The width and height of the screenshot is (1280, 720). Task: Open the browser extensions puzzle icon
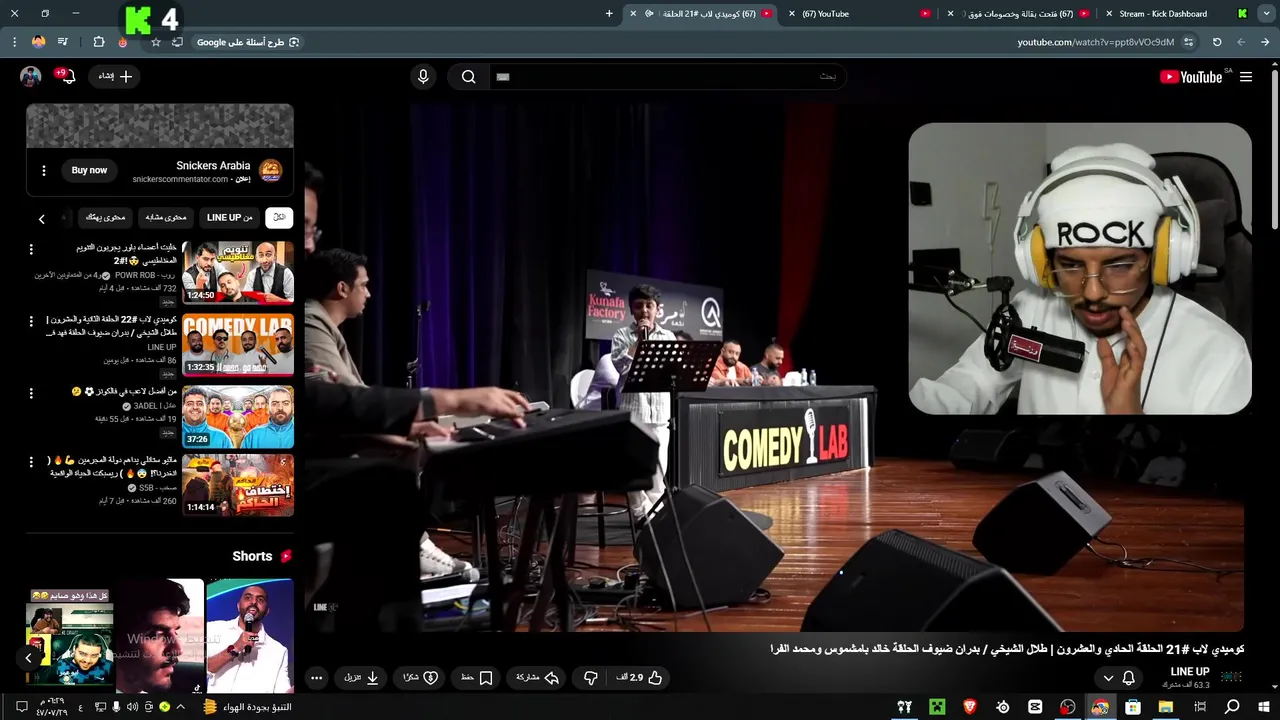pos(99,42)
